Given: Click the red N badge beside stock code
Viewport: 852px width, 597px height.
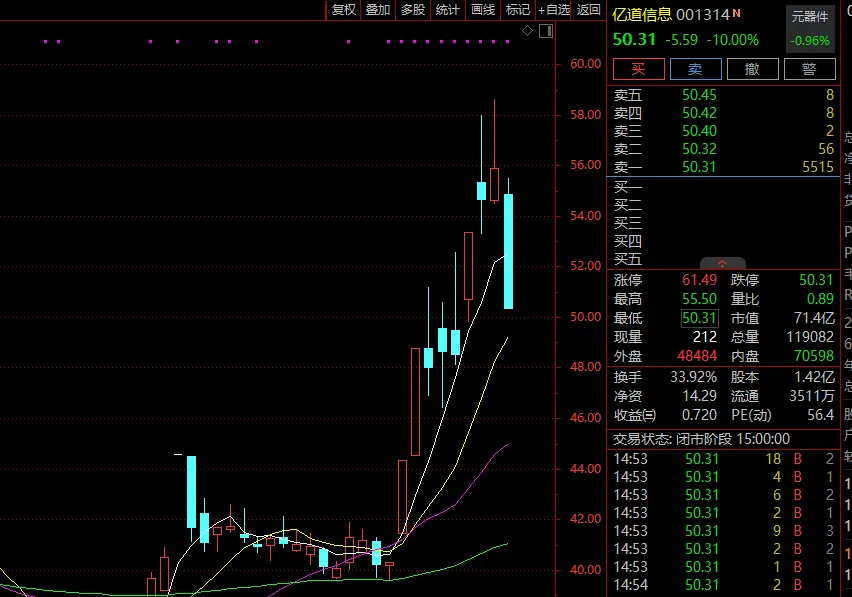Looking at the screenshot, I should pos(737,13).
